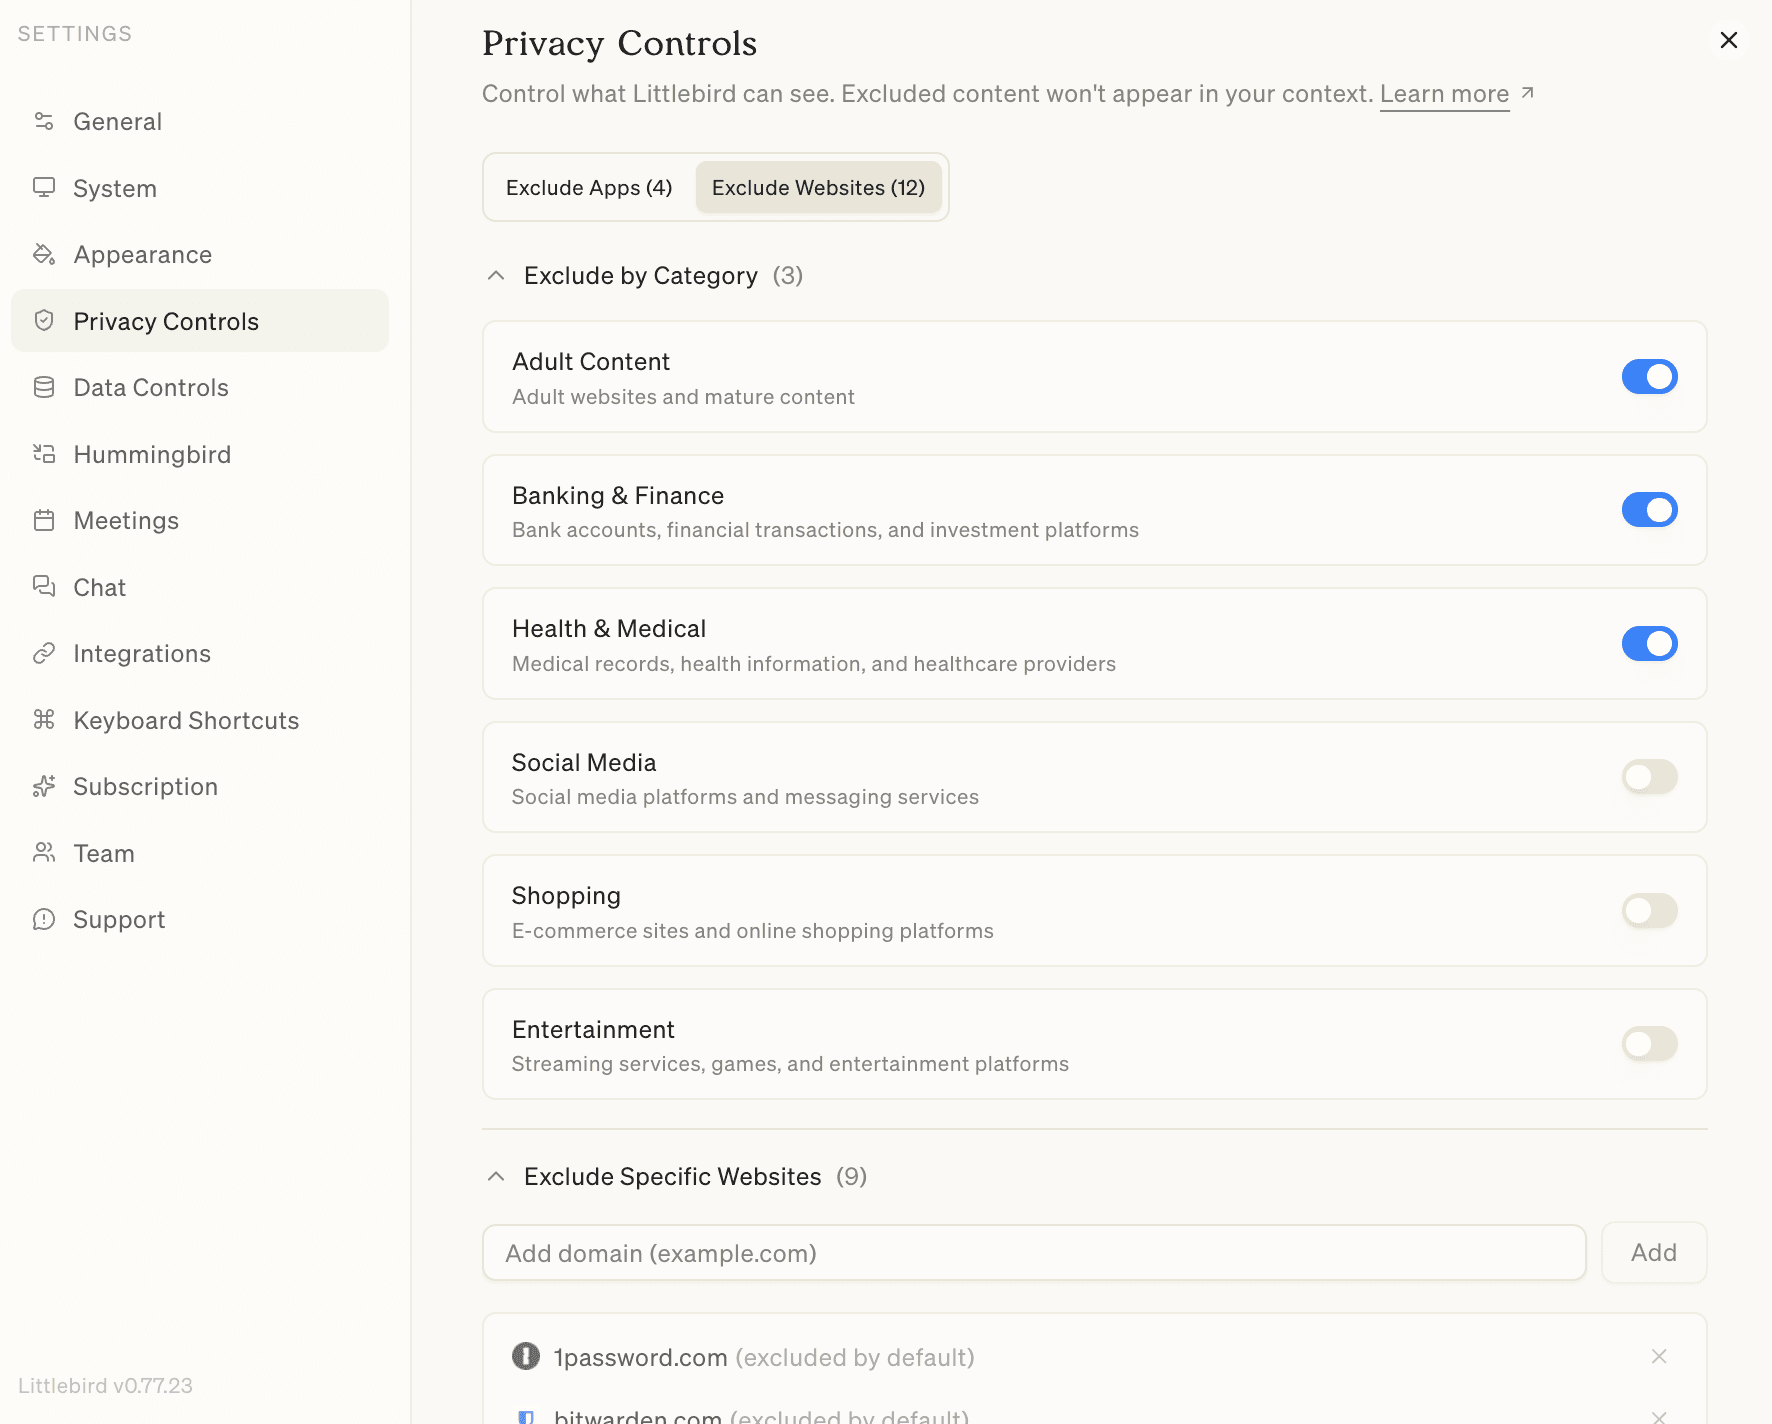Switch to the Exclude Apps tab

(588, 187)
